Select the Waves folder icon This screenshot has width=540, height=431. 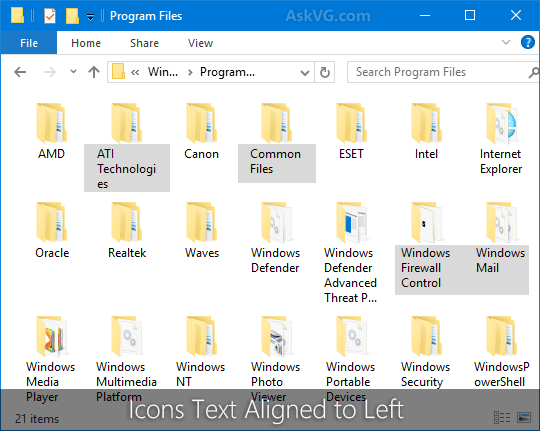click(x=201, y=222)
